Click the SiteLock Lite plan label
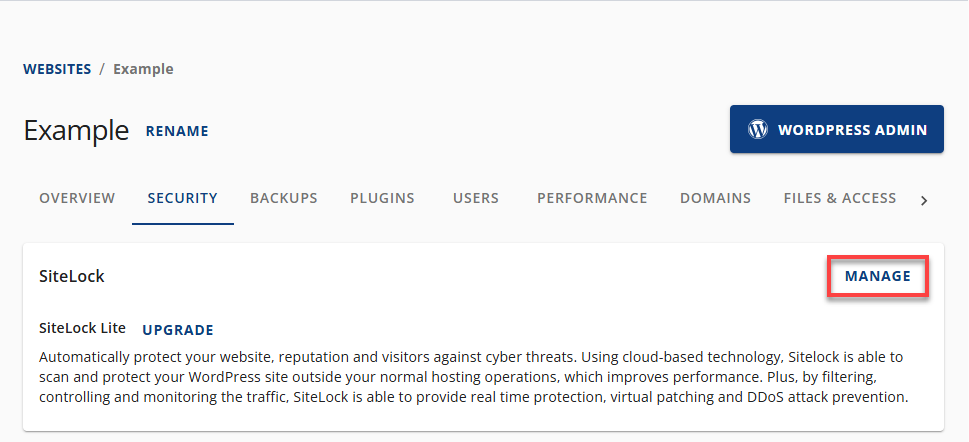969x442 pixels. 83,329
